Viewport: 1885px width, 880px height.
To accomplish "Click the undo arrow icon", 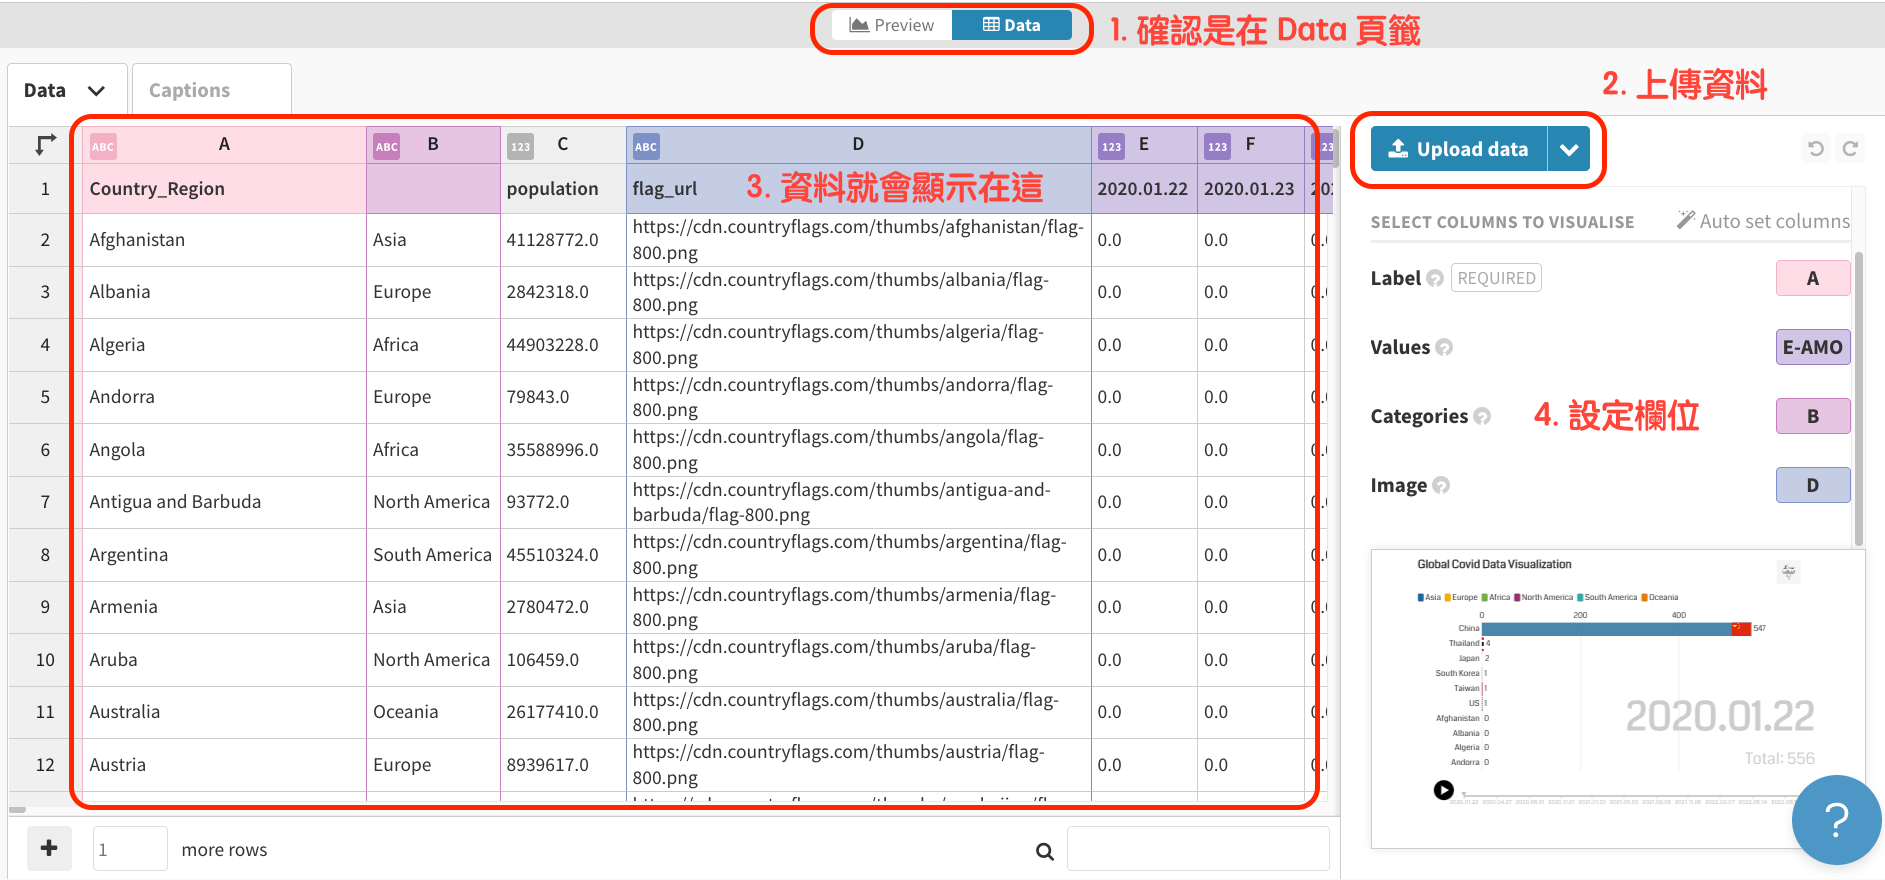I will click(x=1816, y=149).
